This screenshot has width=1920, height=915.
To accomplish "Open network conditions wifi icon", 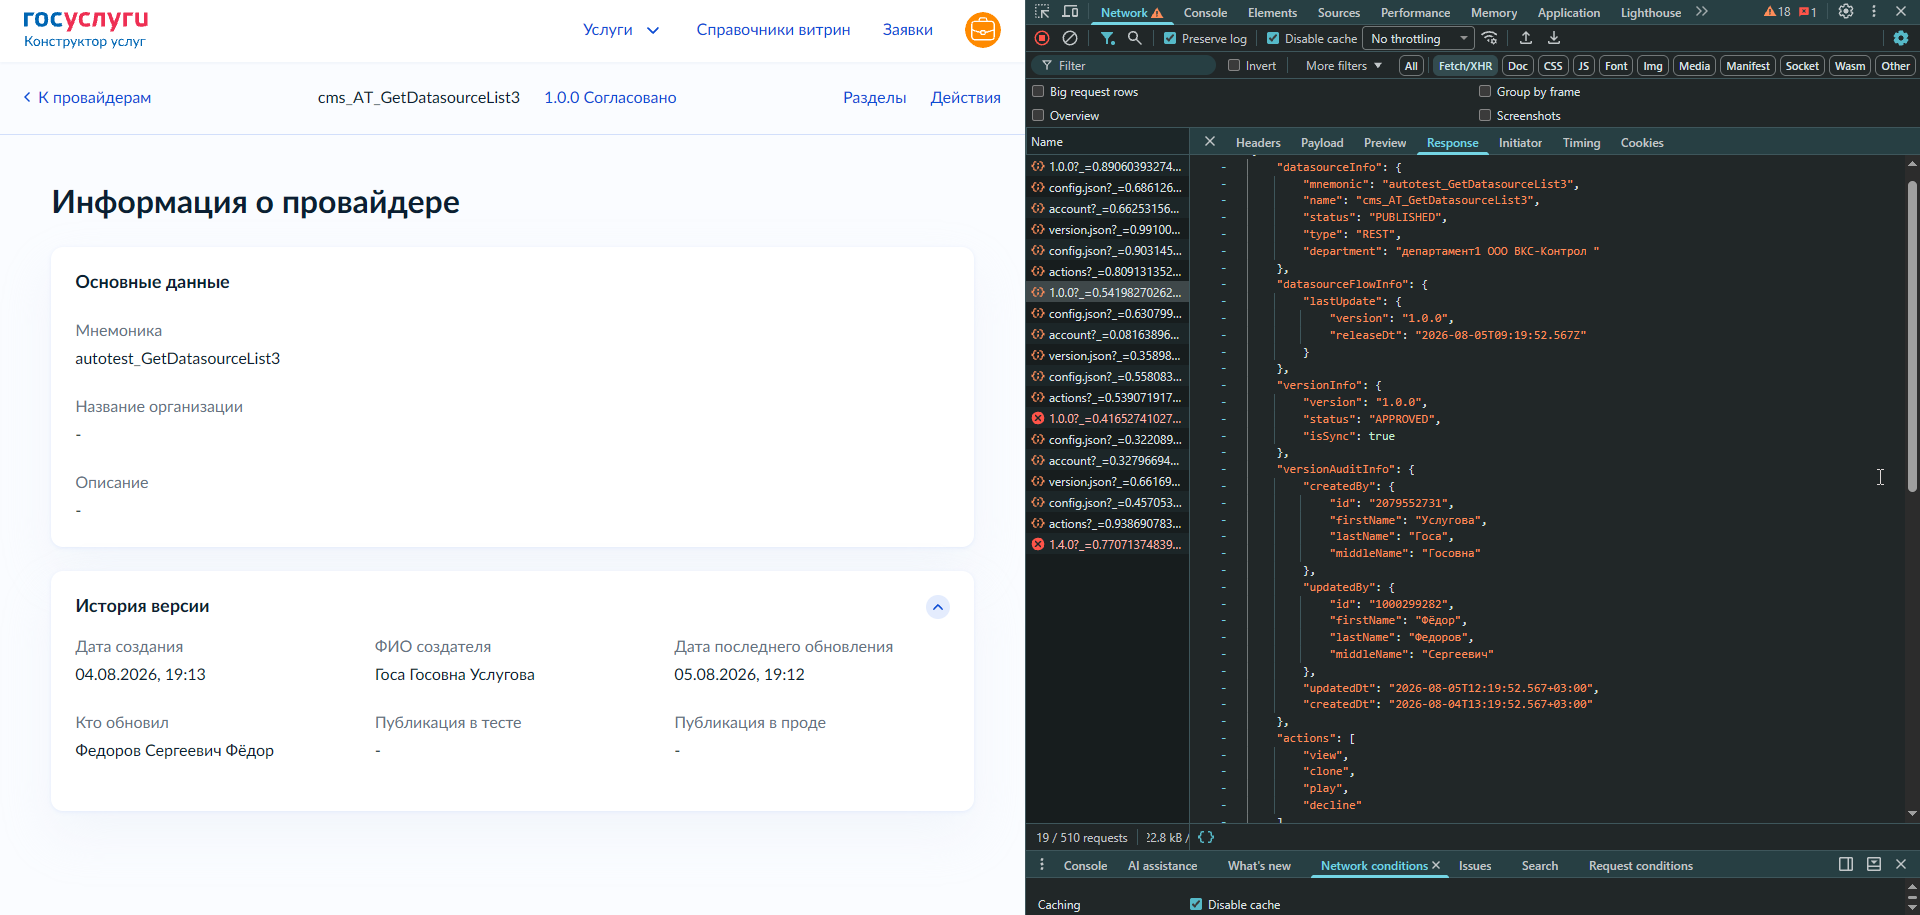I will tap(1490, 38).
